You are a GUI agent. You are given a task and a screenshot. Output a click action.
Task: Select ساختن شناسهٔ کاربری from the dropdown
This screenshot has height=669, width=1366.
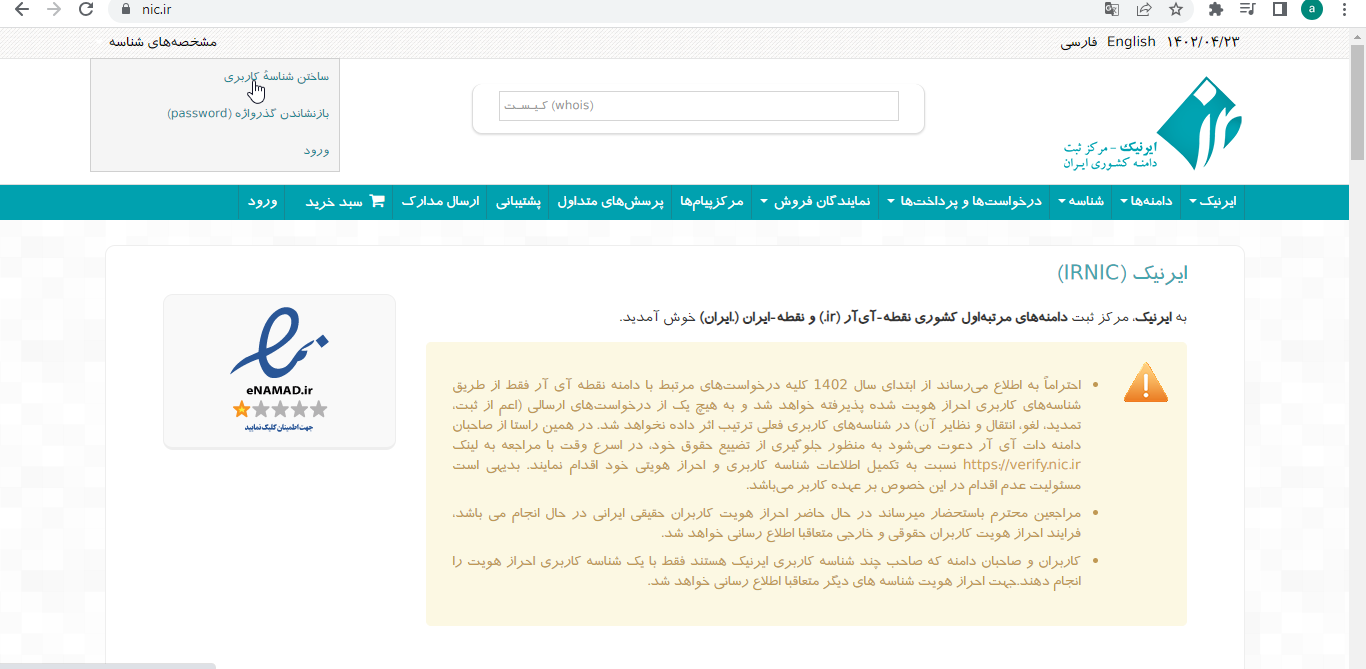(276, 76)
